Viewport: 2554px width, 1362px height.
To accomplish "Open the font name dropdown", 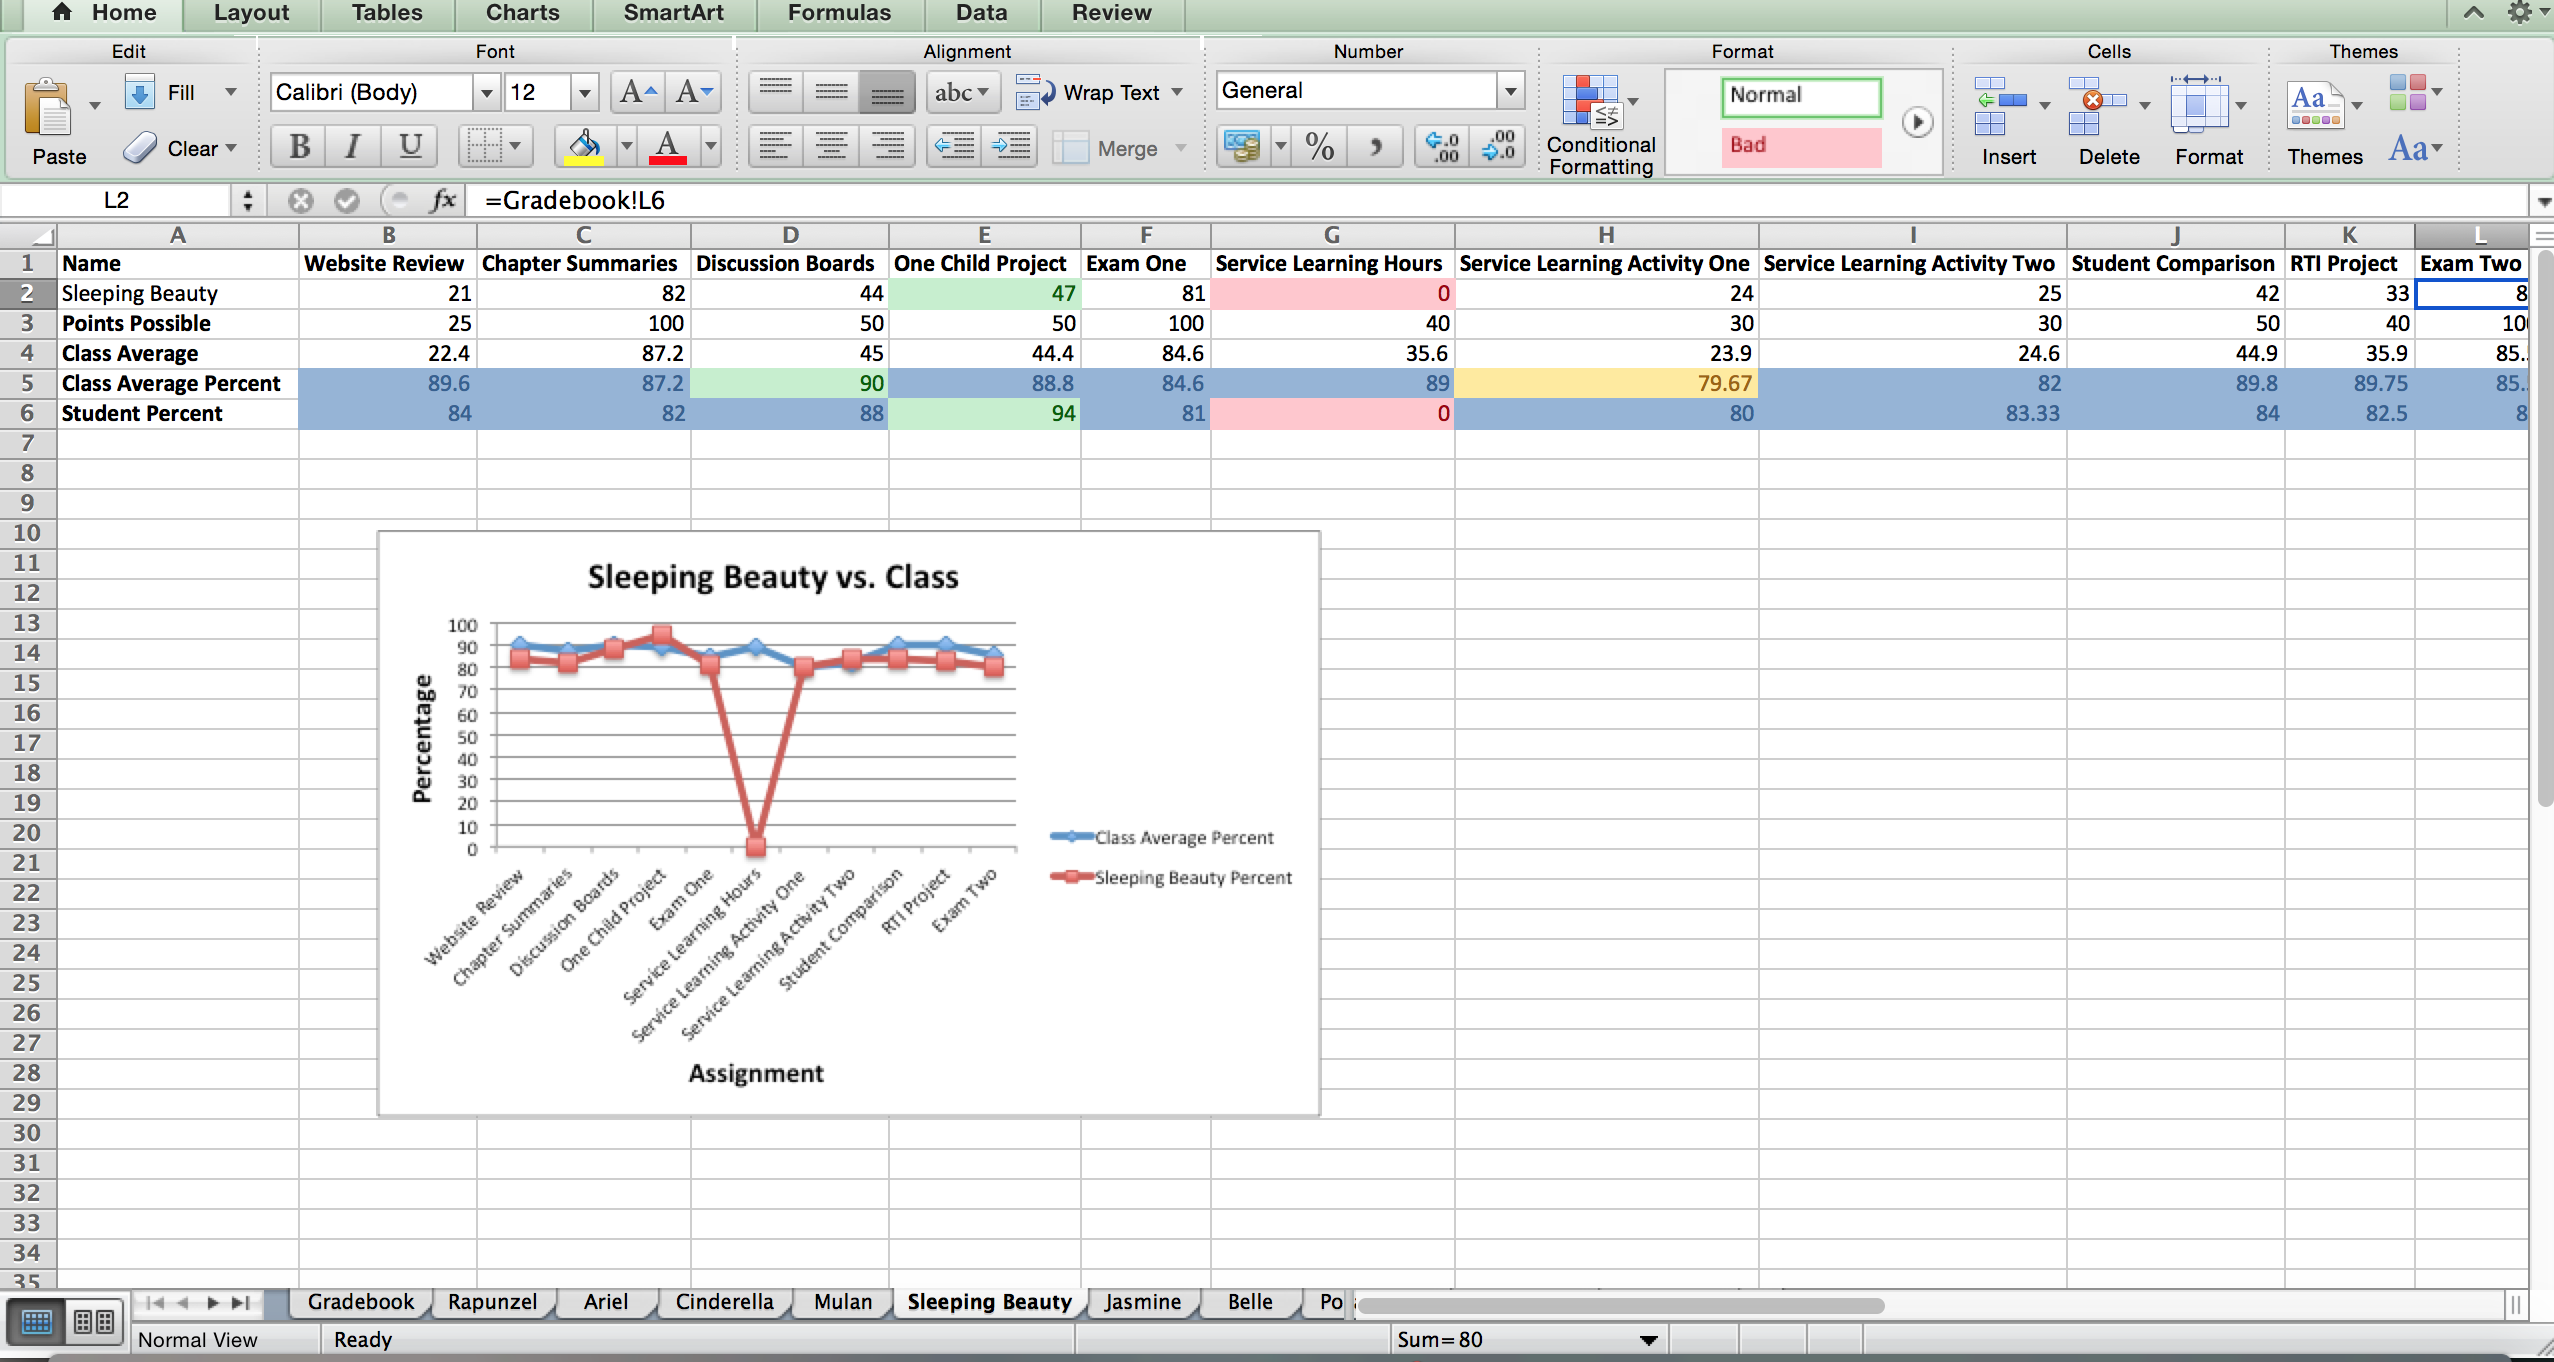I will pyautogui.click(x=486, y=93).
